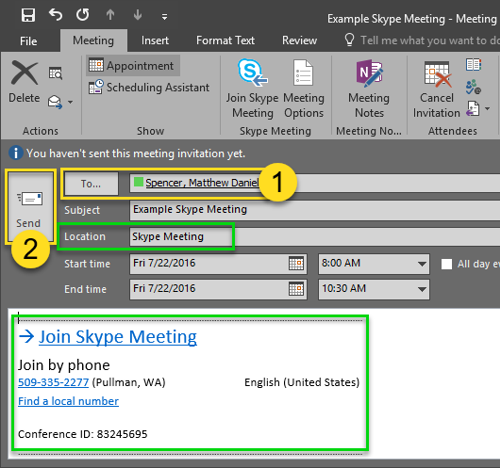Open the File tab
500x468 pixels.
click(x=28, y=41)
